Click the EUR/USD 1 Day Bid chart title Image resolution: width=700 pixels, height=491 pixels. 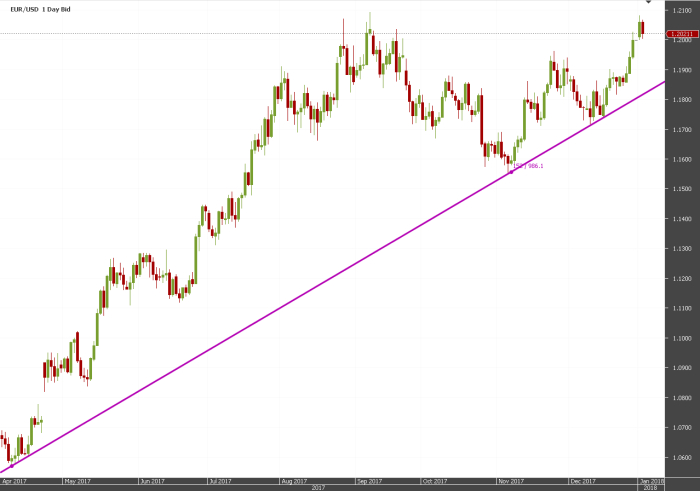tap(40, 9)
